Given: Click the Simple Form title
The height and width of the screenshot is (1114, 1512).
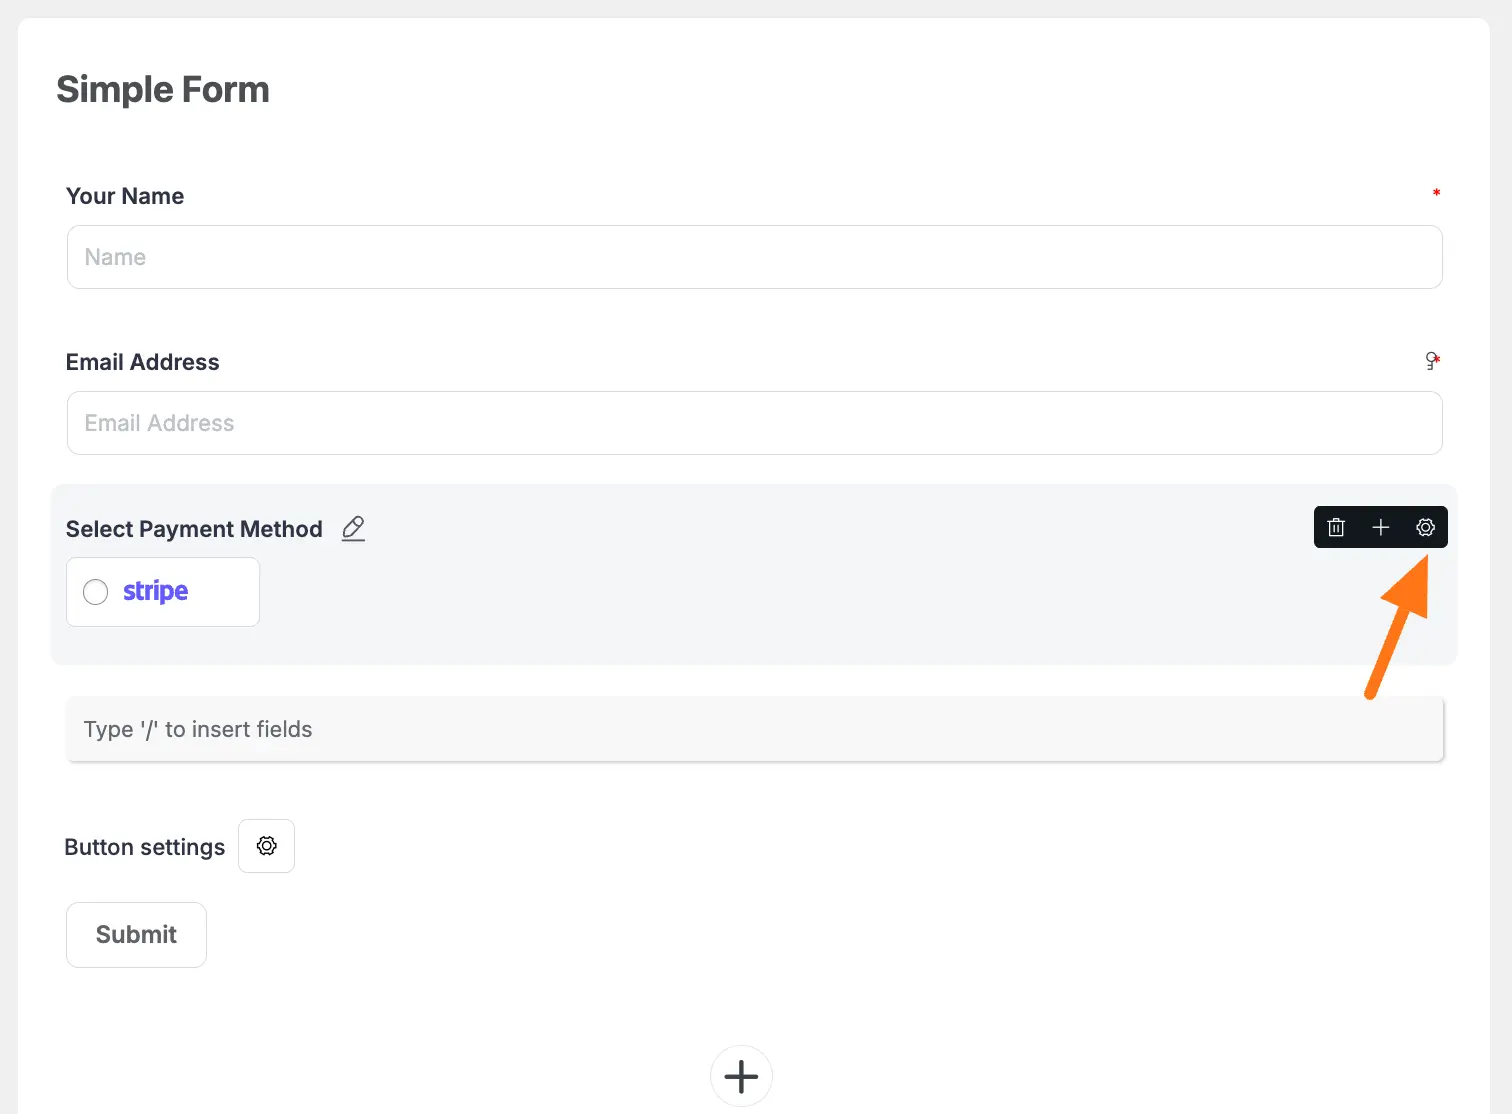Looking at the screenshot, I should point(163,90).
